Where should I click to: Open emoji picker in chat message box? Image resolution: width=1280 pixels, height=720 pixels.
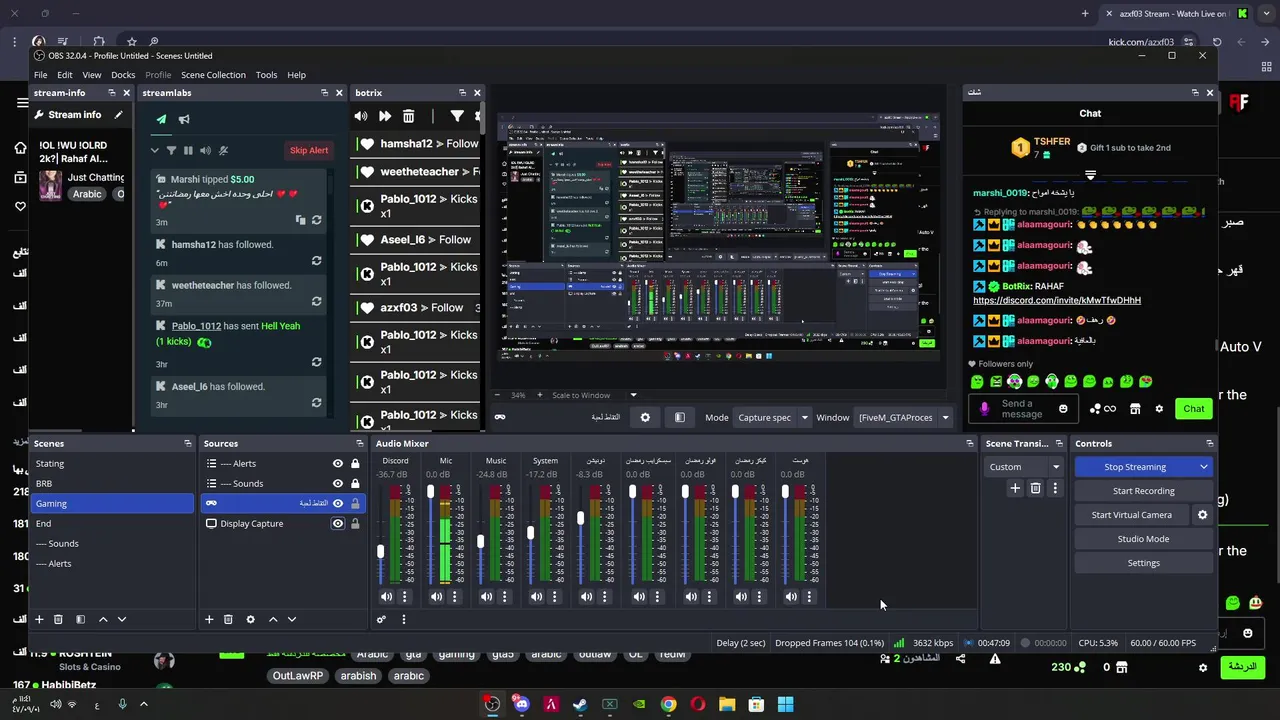[1063, 408]
